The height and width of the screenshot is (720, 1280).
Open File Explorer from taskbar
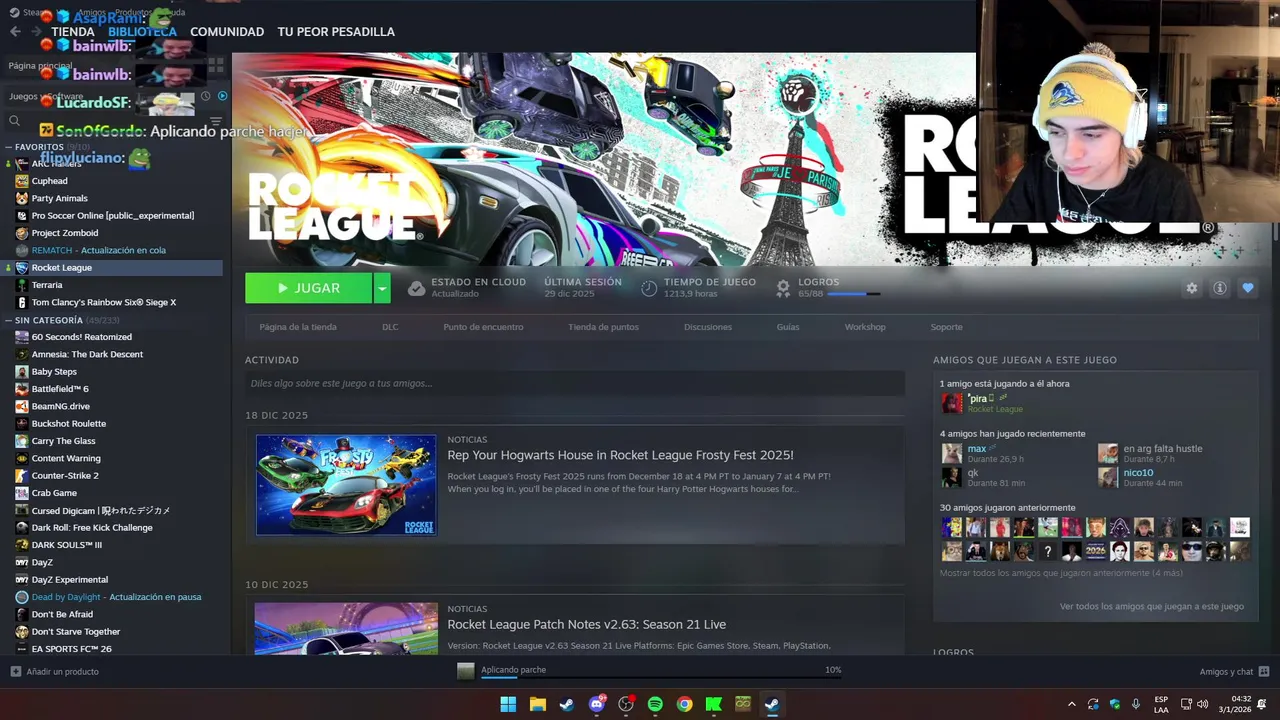pyautogui.click(x=537, y=704)
